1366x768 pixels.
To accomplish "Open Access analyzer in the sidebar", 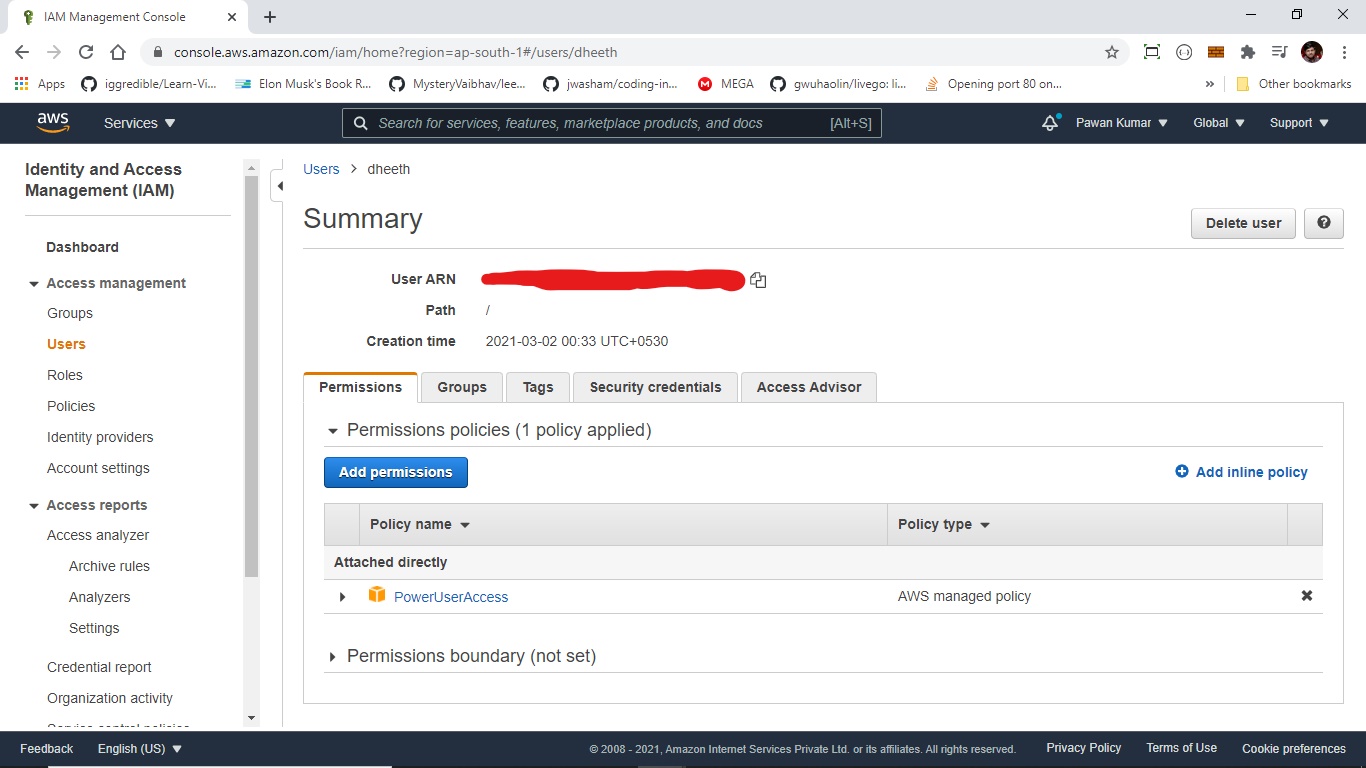I will (x=98, y=535).
